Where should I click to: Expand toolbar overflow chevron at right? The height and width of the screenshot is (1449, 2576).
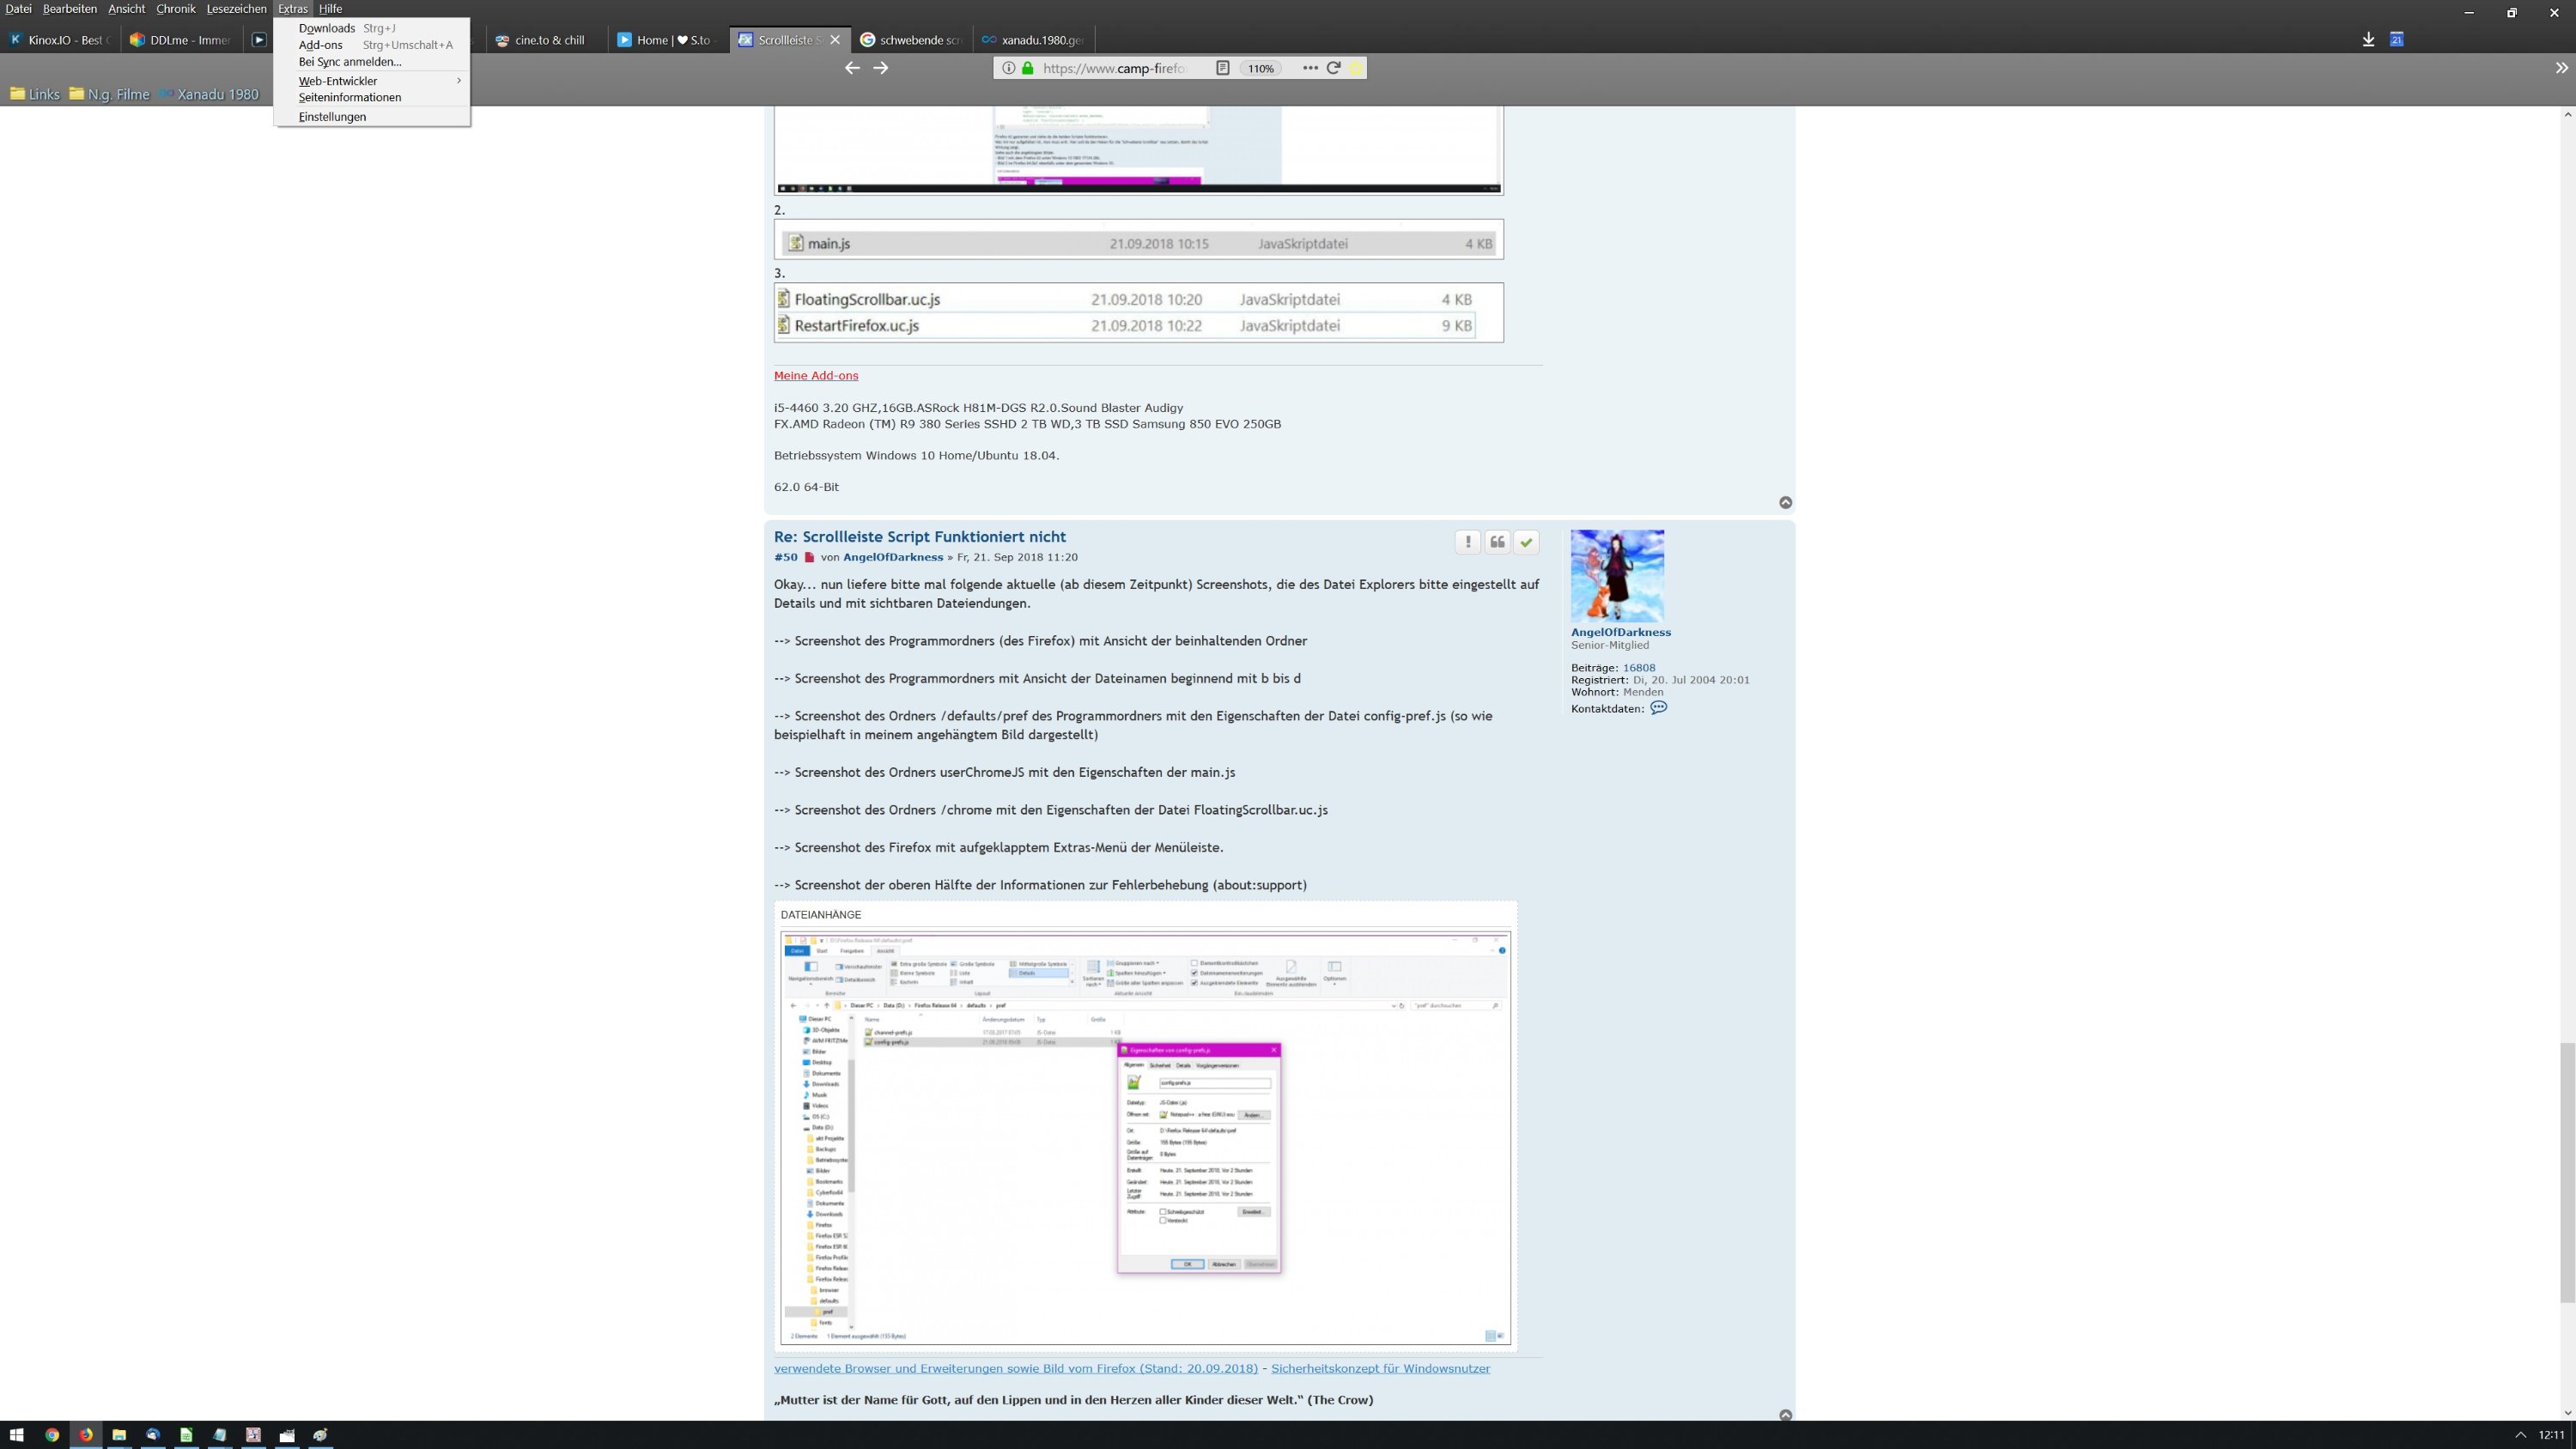[2561, 68]
